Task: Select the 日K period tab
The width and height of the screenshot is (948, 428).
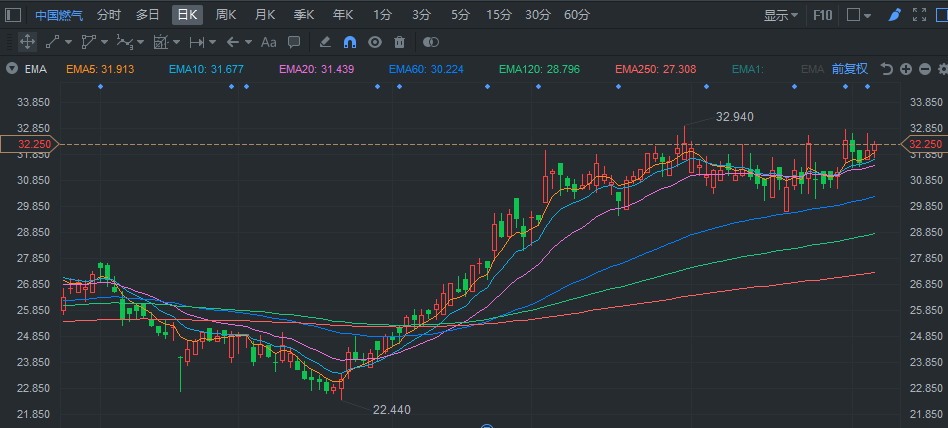Action: click(x=187, y=15)
